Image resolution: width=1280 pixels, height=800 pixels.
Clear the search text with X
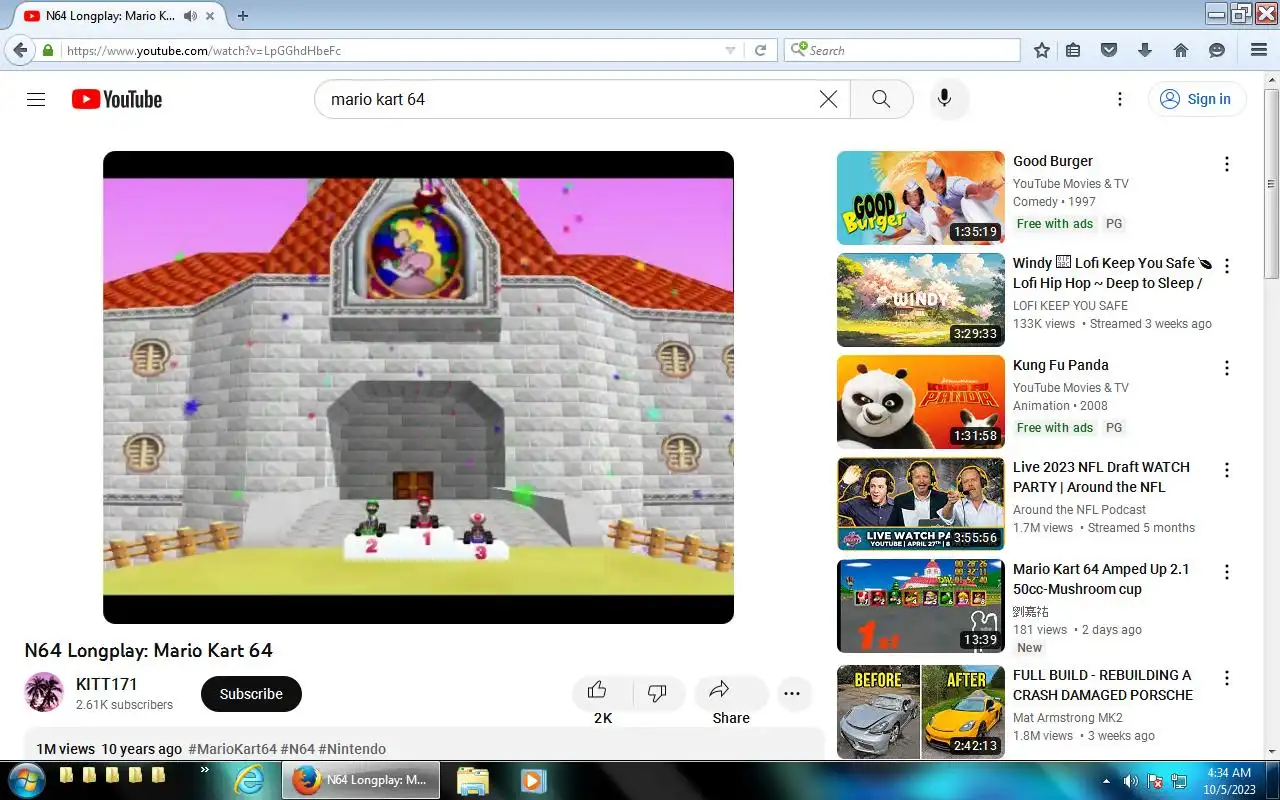click(x=828, y=99)
